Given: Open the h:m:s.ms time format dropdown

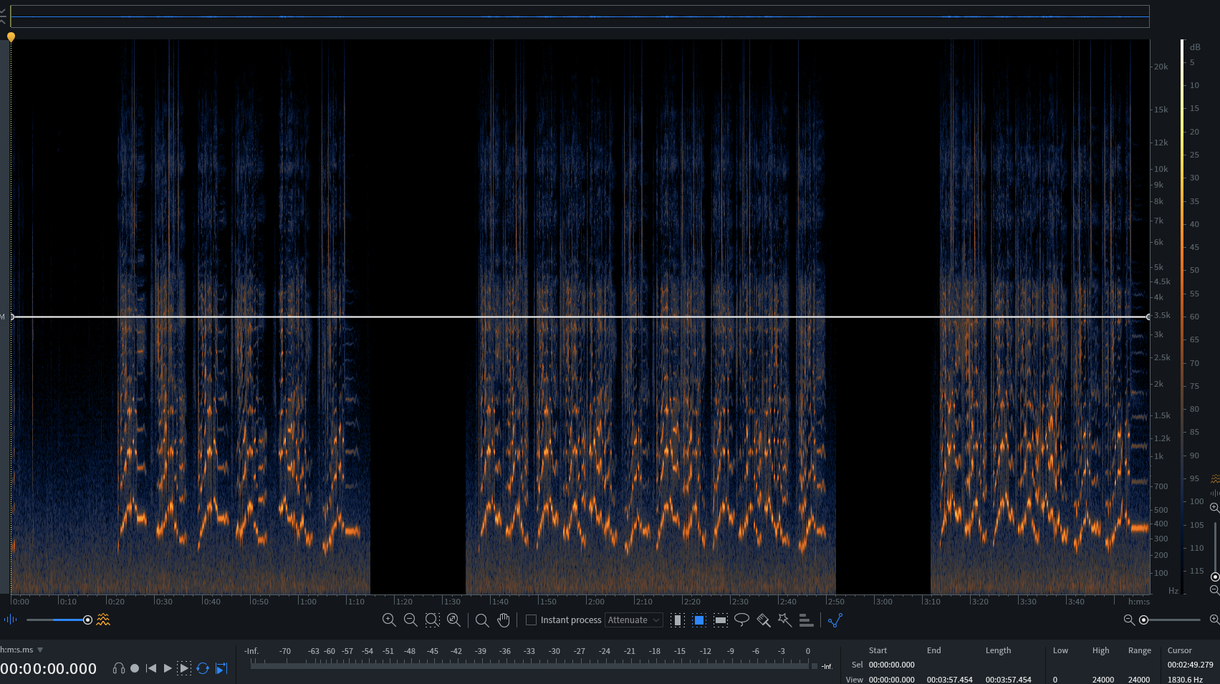Looking at the screenshot, I should pos(22,650).
